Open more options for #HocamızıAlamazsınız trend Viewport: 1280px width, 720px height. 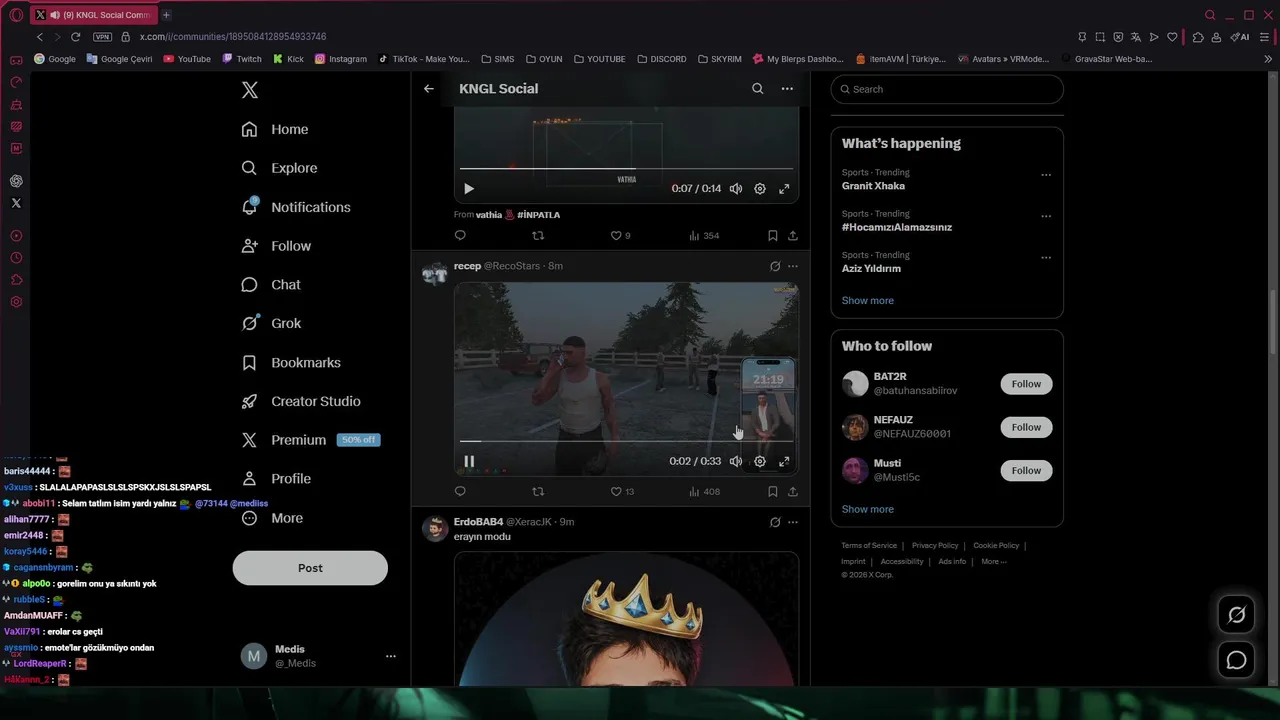1046,216
